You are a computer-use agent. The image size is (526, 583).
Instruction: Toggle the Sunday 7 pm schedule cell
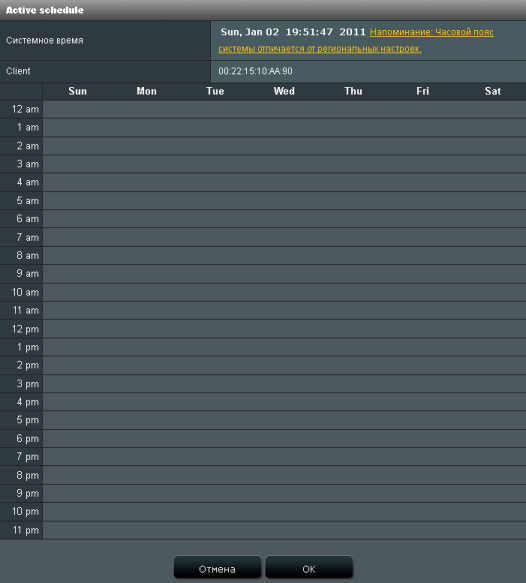point(77,457)
